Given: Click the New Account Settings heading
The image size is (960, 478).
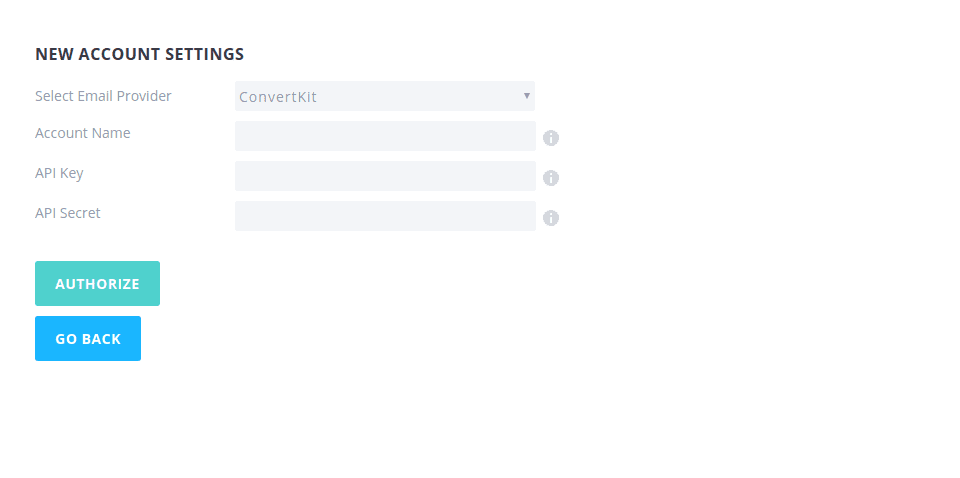Looking at the screenshot, I should tap(139, 54).
